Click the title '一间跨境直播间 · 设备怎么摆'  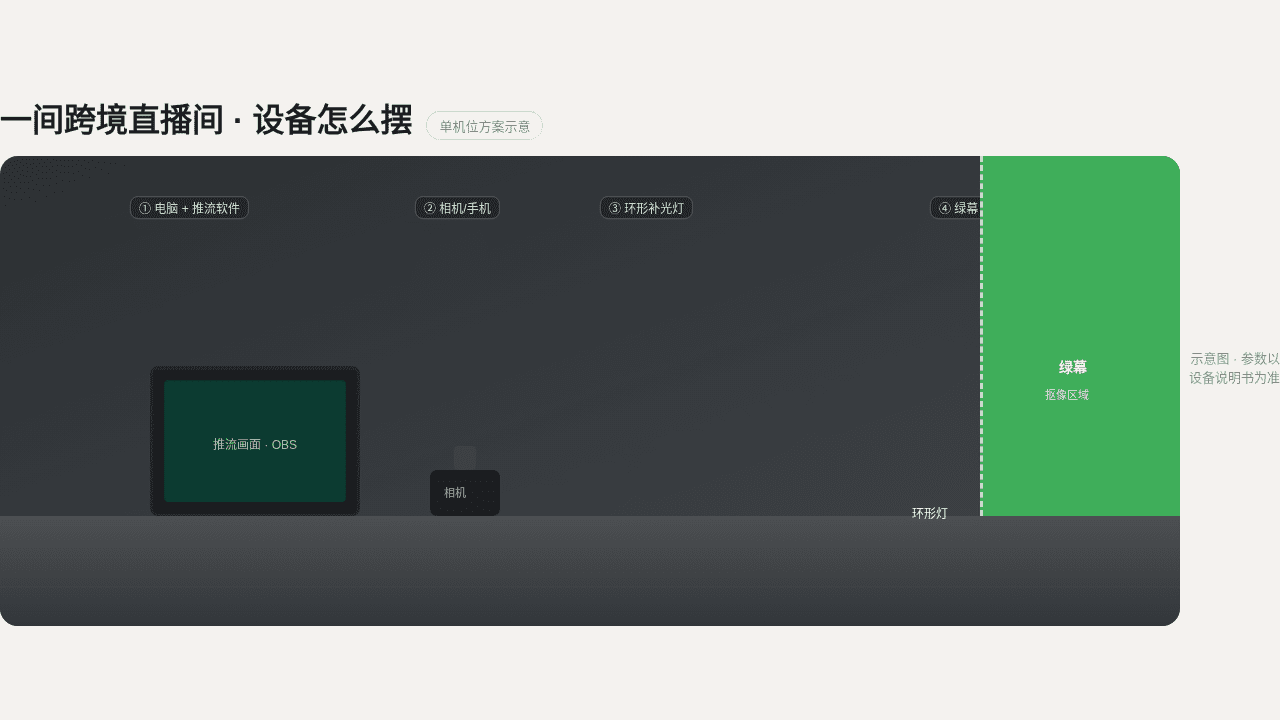[206, 120]
